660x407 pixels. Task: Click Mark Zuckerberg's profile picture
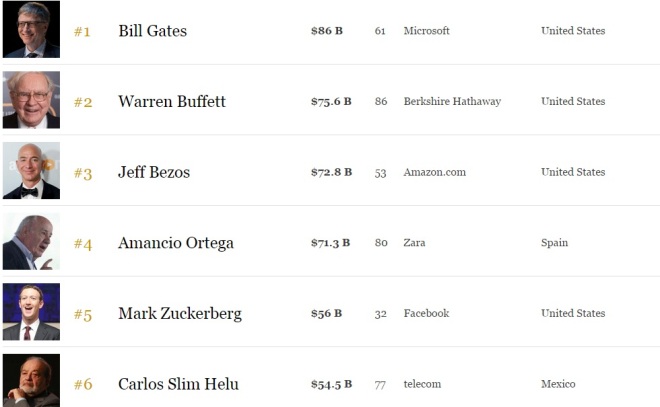point(31,312)
